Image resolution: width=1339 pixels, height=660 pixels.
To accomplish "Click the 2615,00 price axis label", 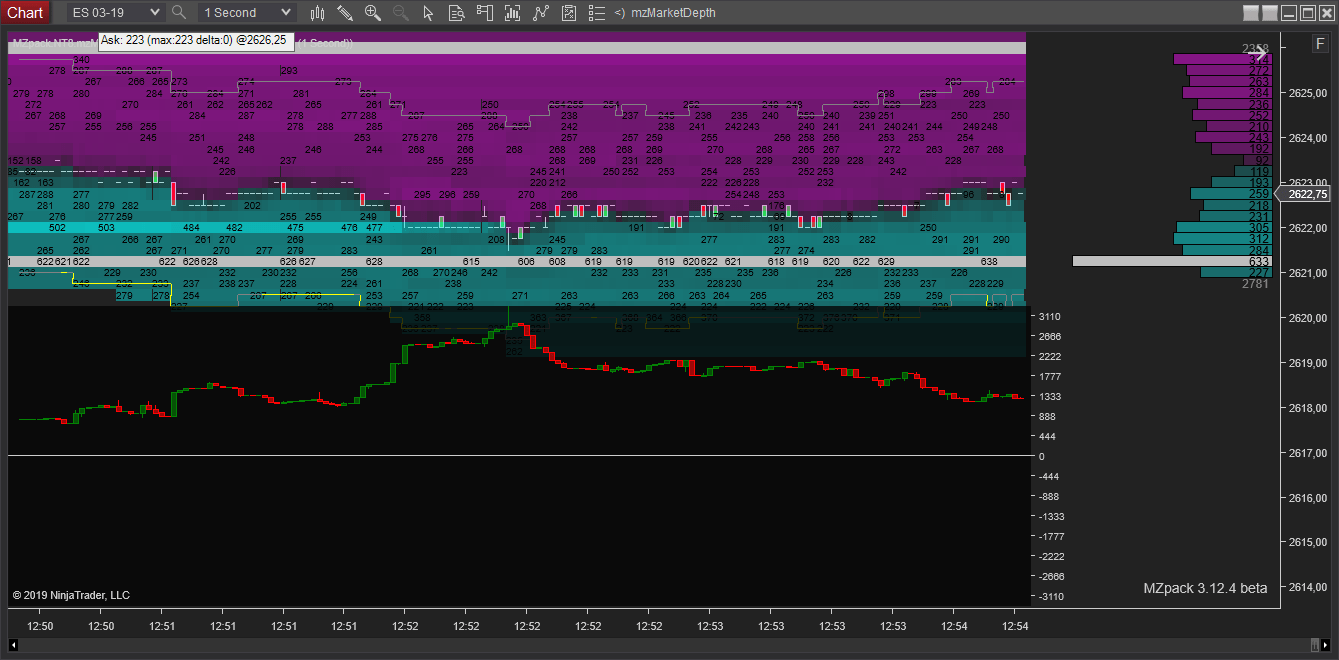I will pyautogui.click(x=1308, y=542).
